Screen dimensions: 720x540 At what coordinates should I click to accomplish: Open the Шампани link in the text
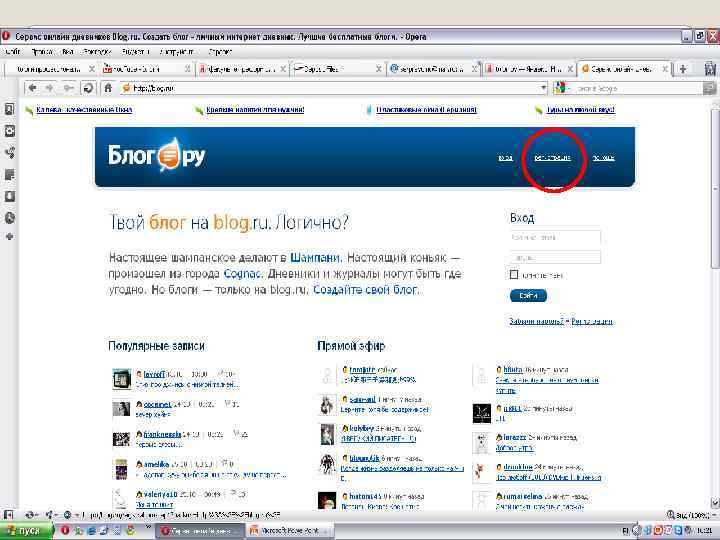316,258
